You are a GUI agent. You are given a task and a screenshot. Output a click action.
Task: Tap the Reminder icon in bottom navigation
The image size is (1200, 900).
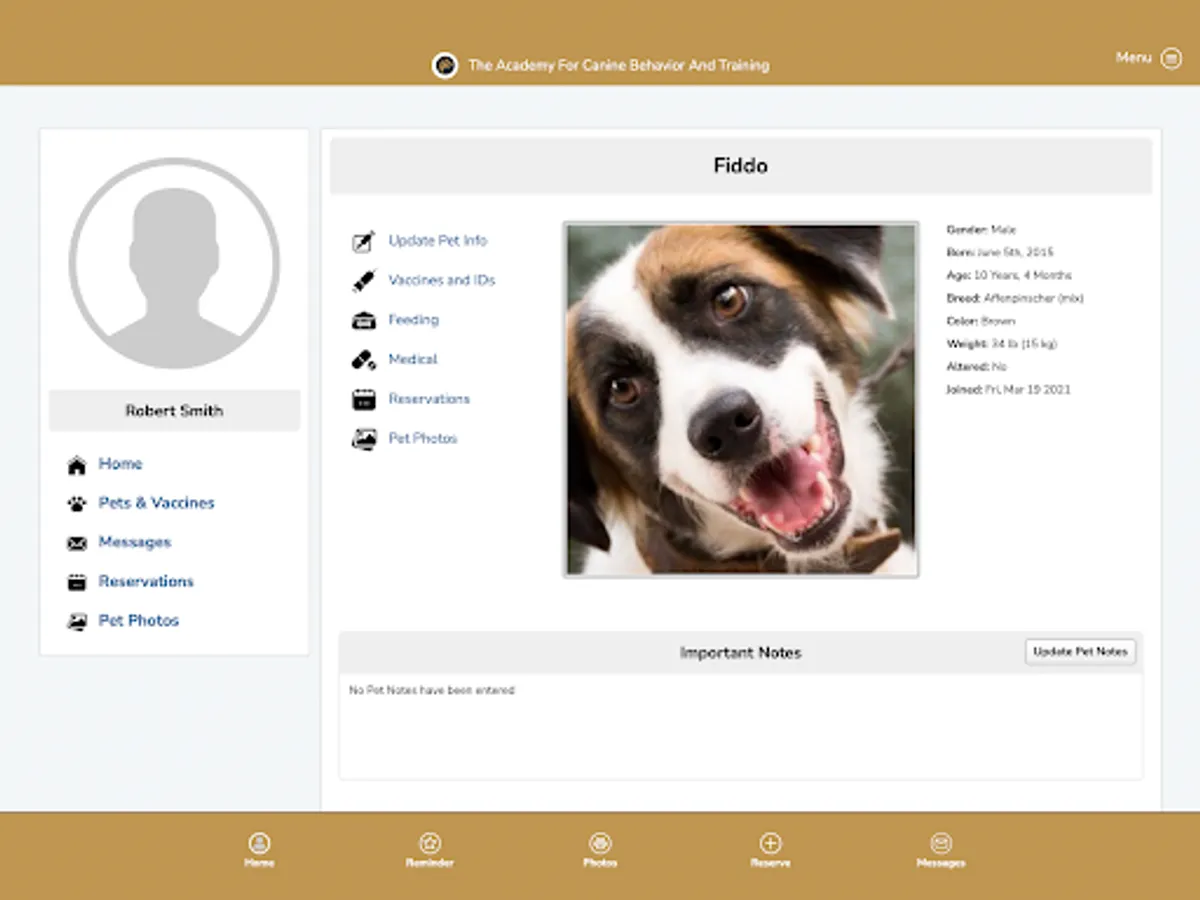coord(430,843)
